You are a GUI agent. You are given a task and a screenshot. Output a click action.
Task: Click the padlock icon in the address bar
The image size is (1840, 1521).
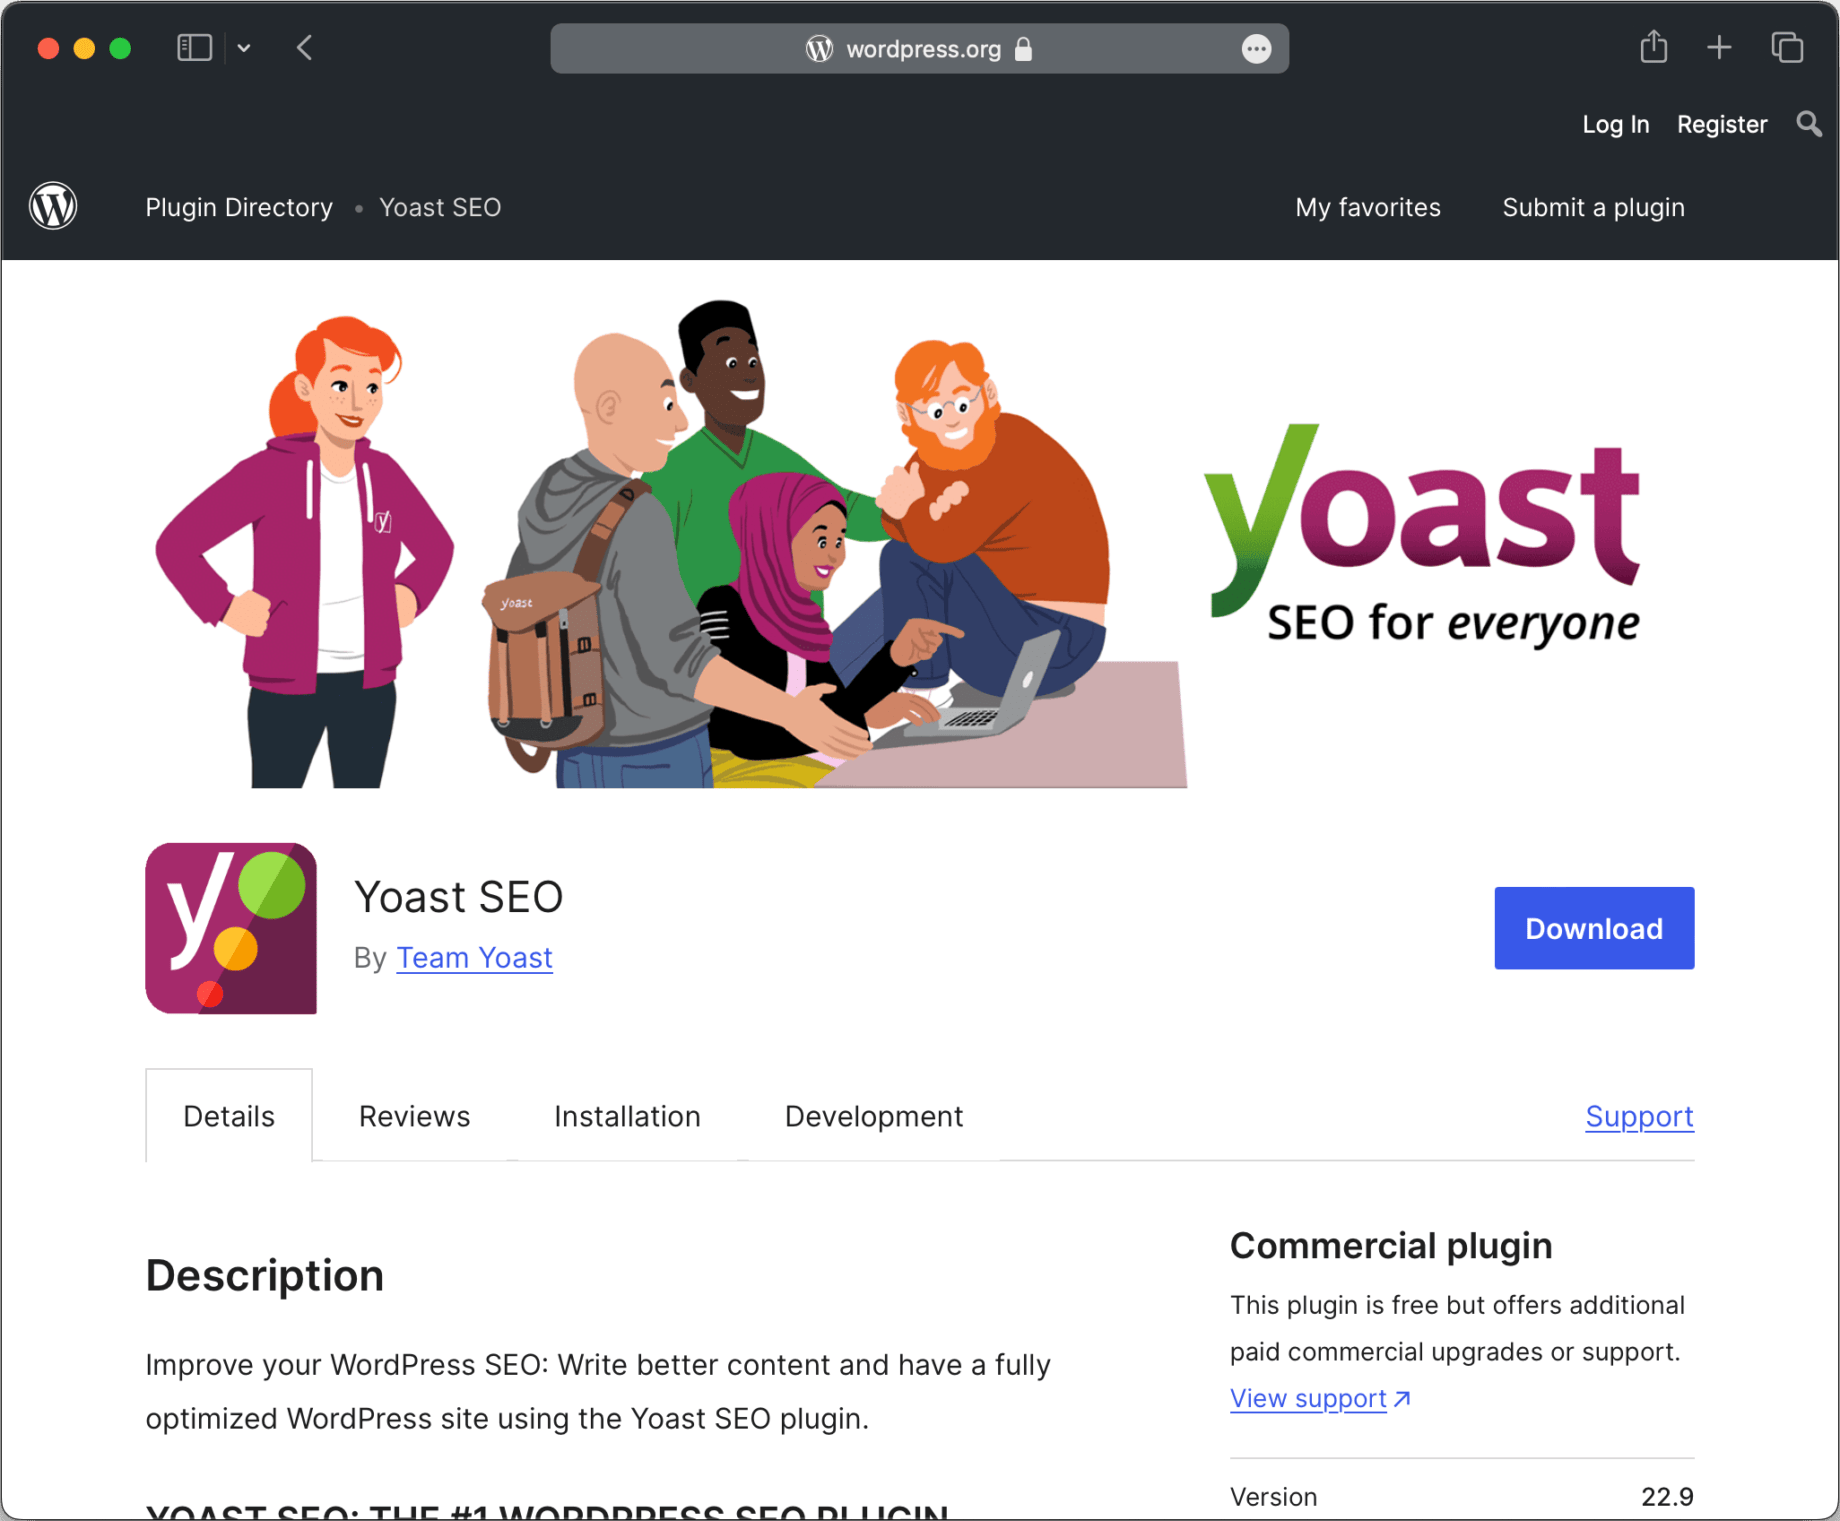tap(1023, 49)
